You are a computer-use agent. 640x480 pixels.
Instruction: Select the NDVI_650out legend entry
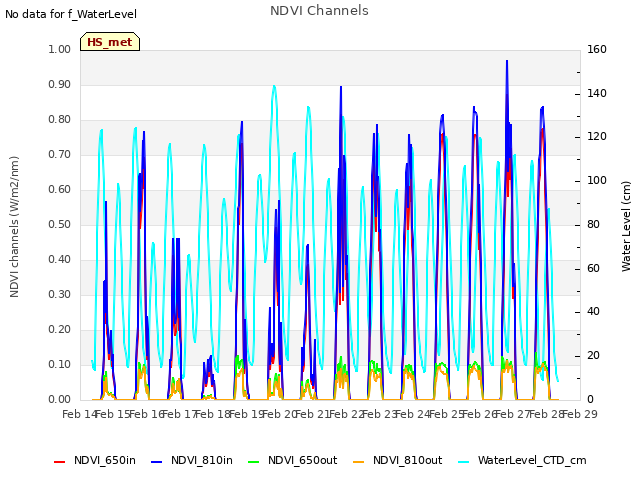pyautogui.click(x=293, y=461)
